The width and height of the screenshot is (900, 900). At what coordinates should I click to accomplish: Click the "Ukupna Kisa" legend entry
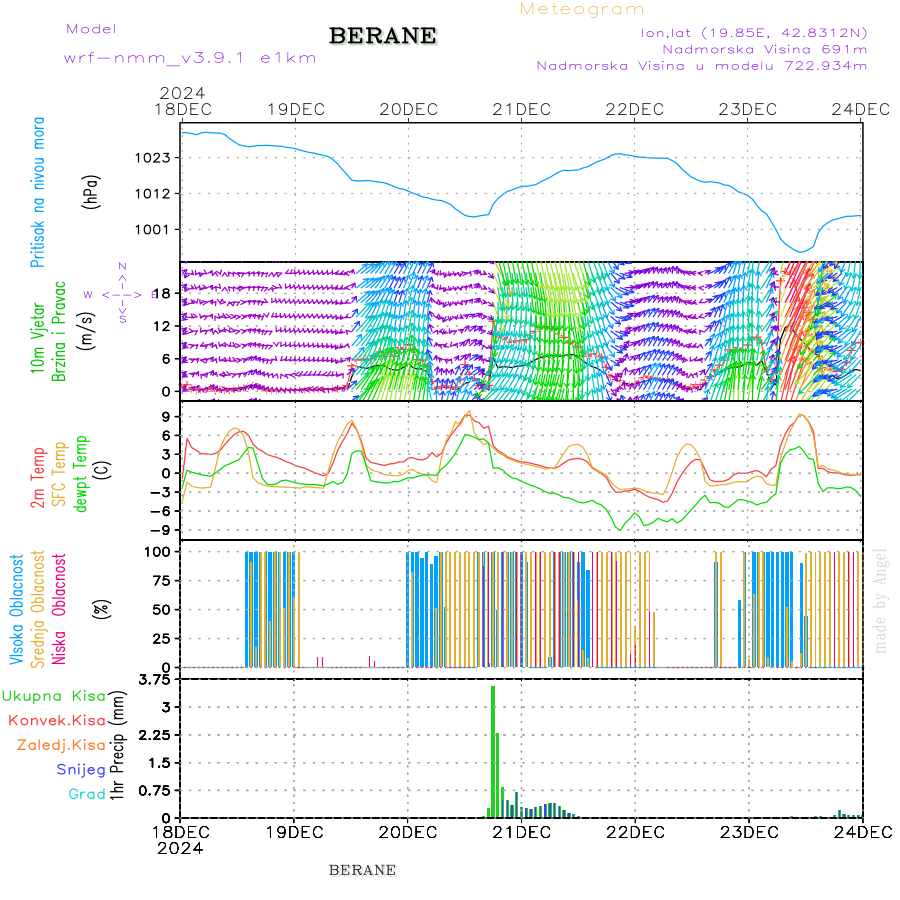point(54,696)
